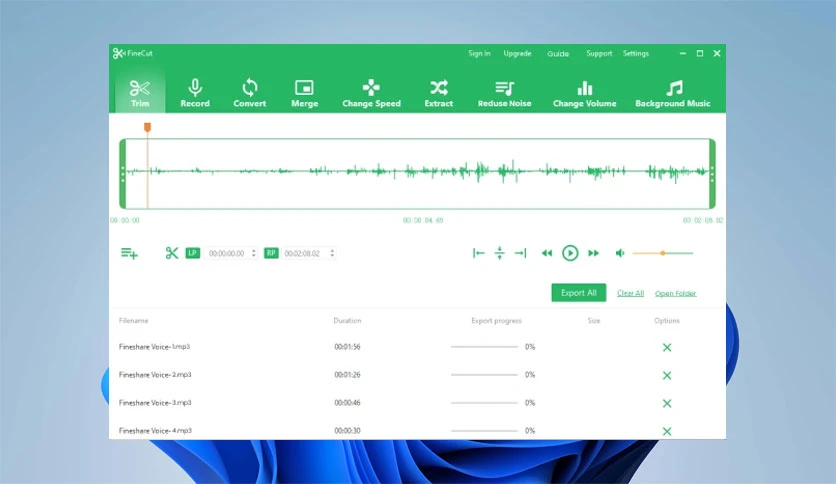Click the Size column header

[x=593, y=320]
